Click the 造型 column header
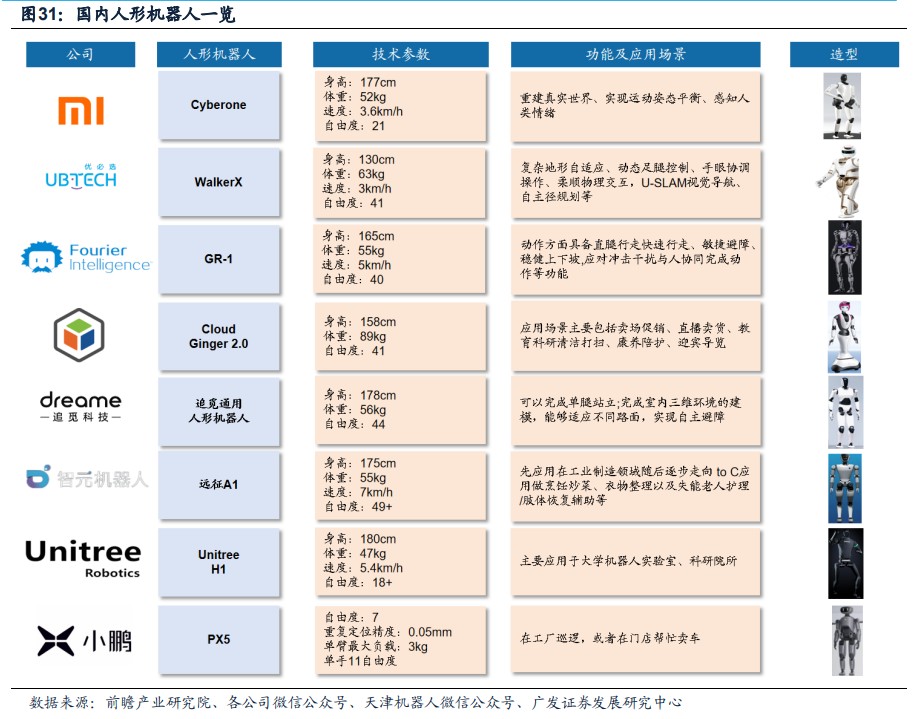 (x=843, y=55)
